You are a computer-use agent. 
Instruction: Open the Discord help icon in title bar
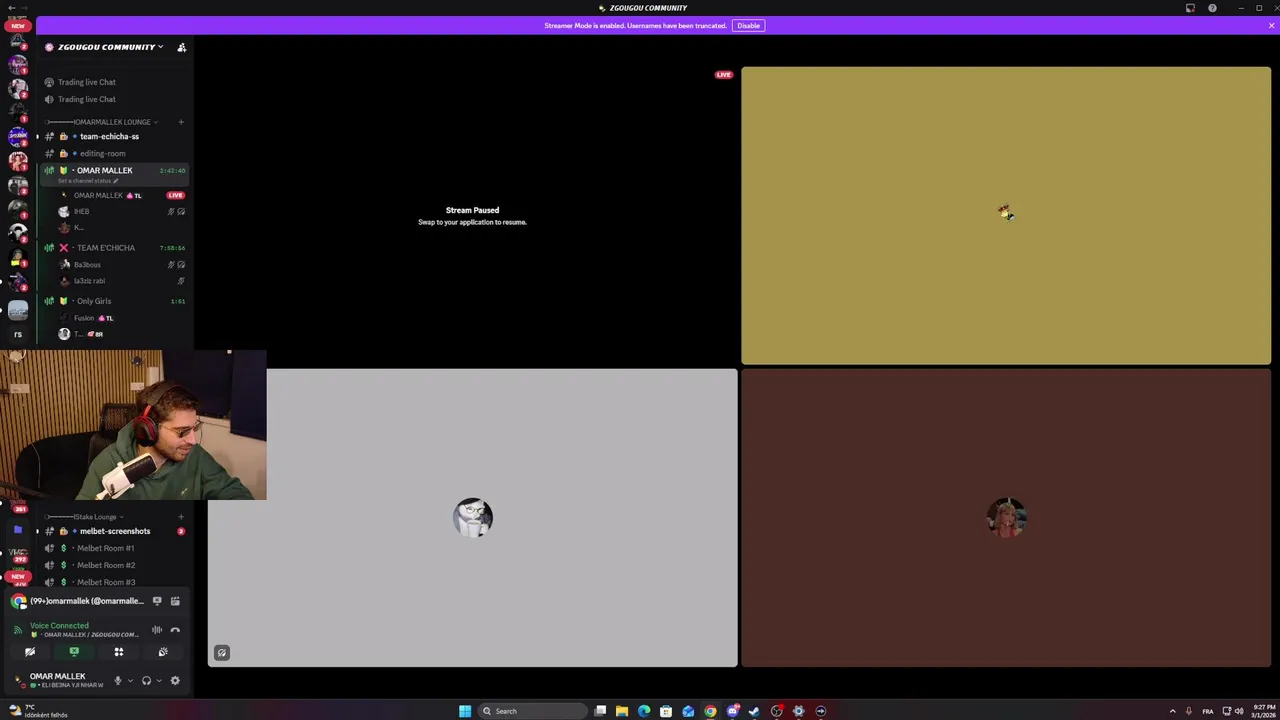pyautogui.click(x=1212, y=8)
